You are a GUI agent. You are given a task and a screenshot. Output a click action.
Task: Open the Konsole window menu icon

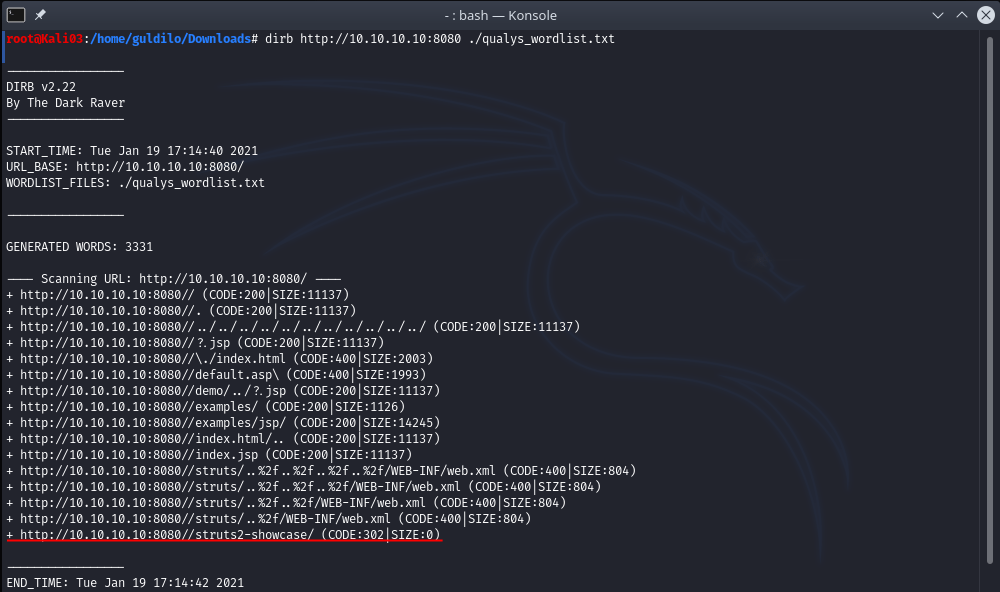coord(17,15)
